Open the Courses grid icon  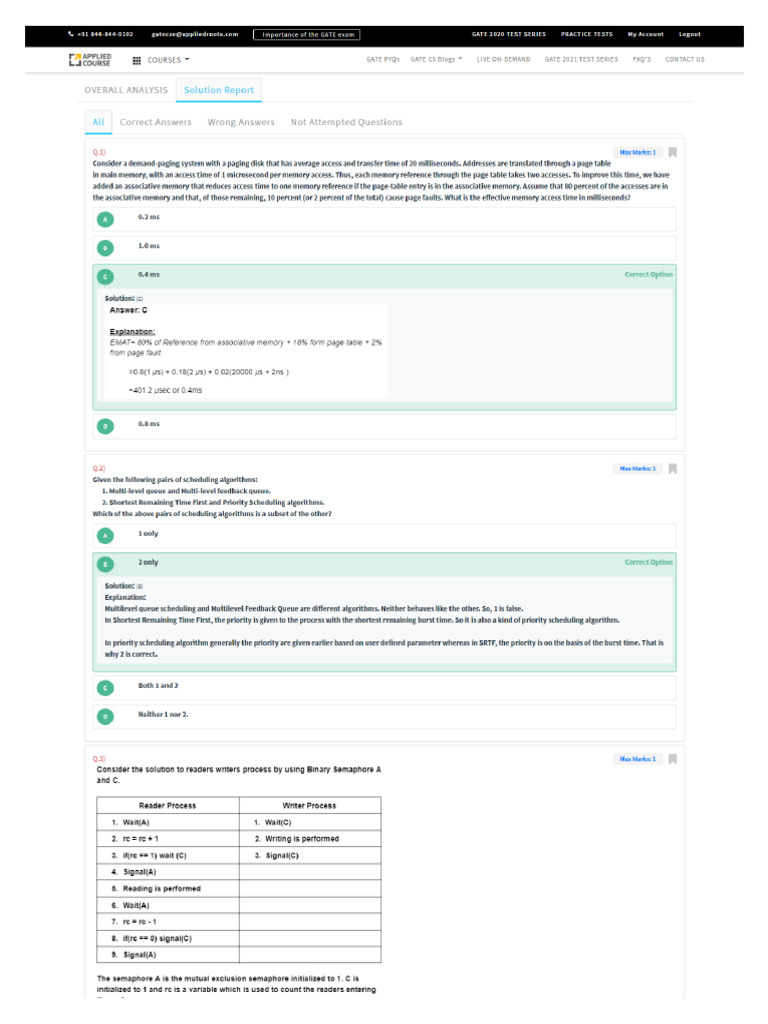pyautogui.click(x=136, y=60)
